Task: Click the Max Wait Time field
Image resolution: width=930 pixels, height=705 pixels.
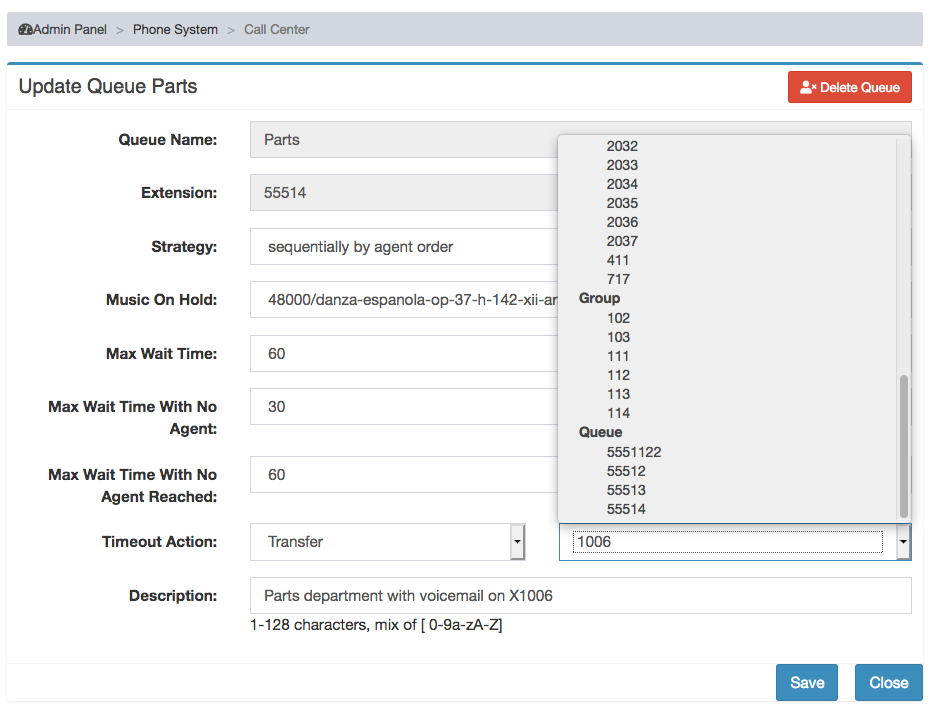Action: point(404,353)
